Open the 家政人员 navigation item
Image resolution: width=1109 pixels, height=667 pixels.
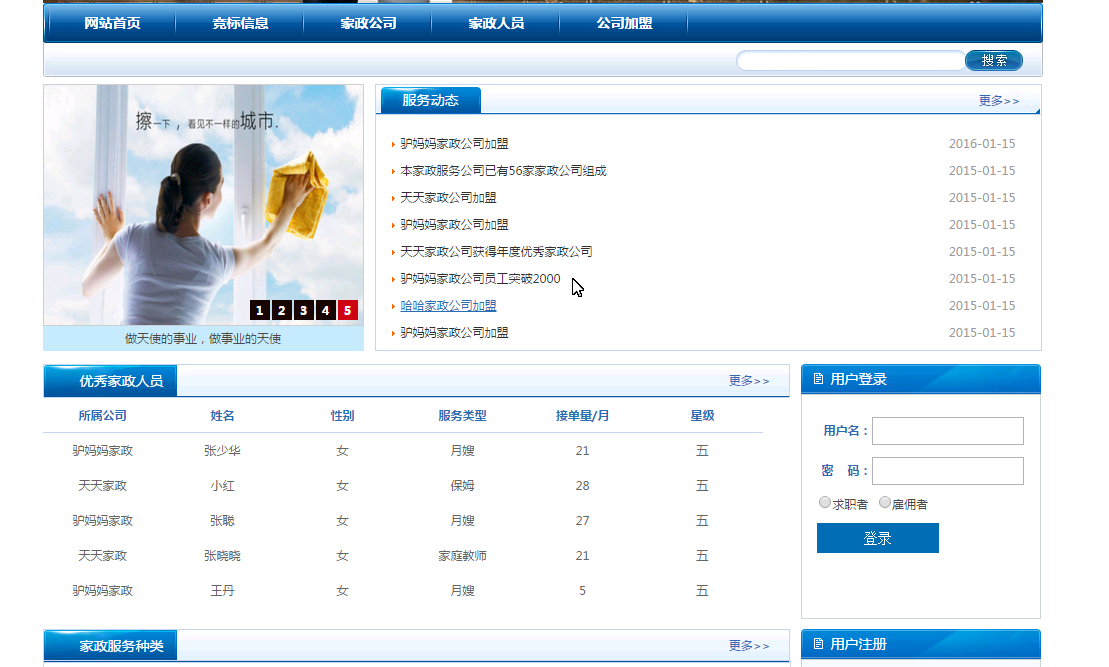point(497,23)
